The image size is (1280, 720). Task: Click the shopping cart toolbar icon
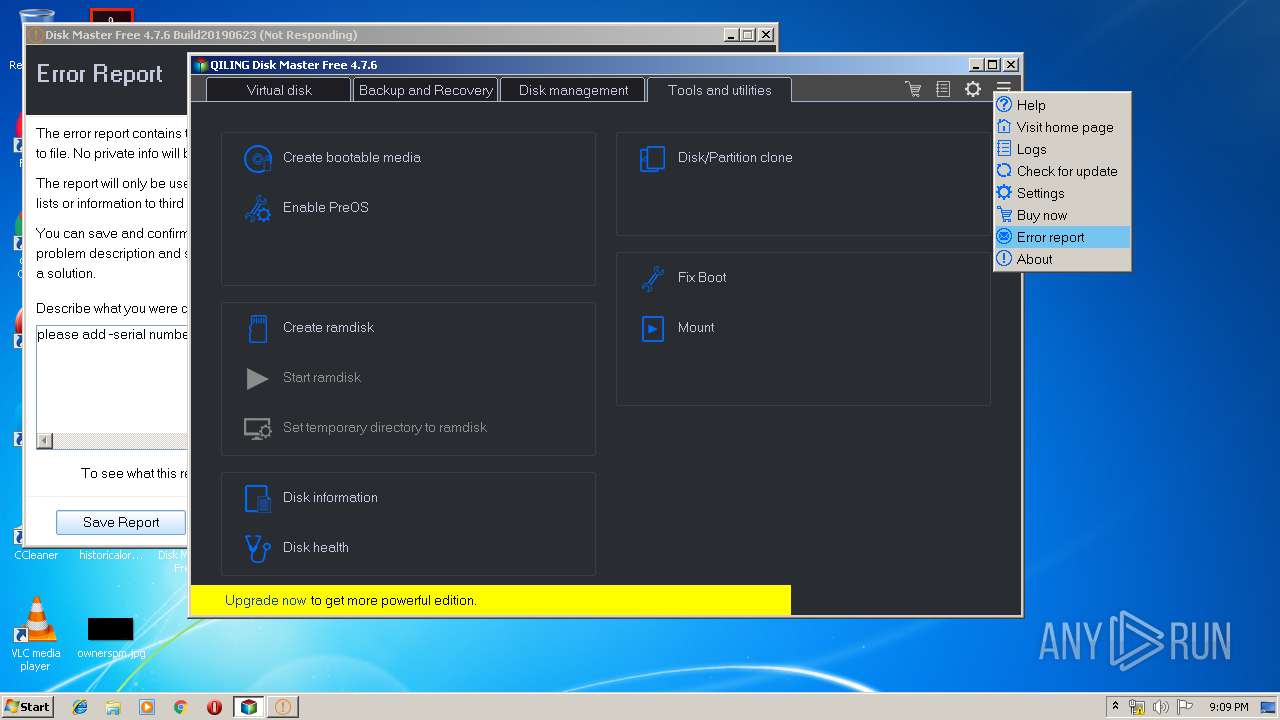coord(913,89)
